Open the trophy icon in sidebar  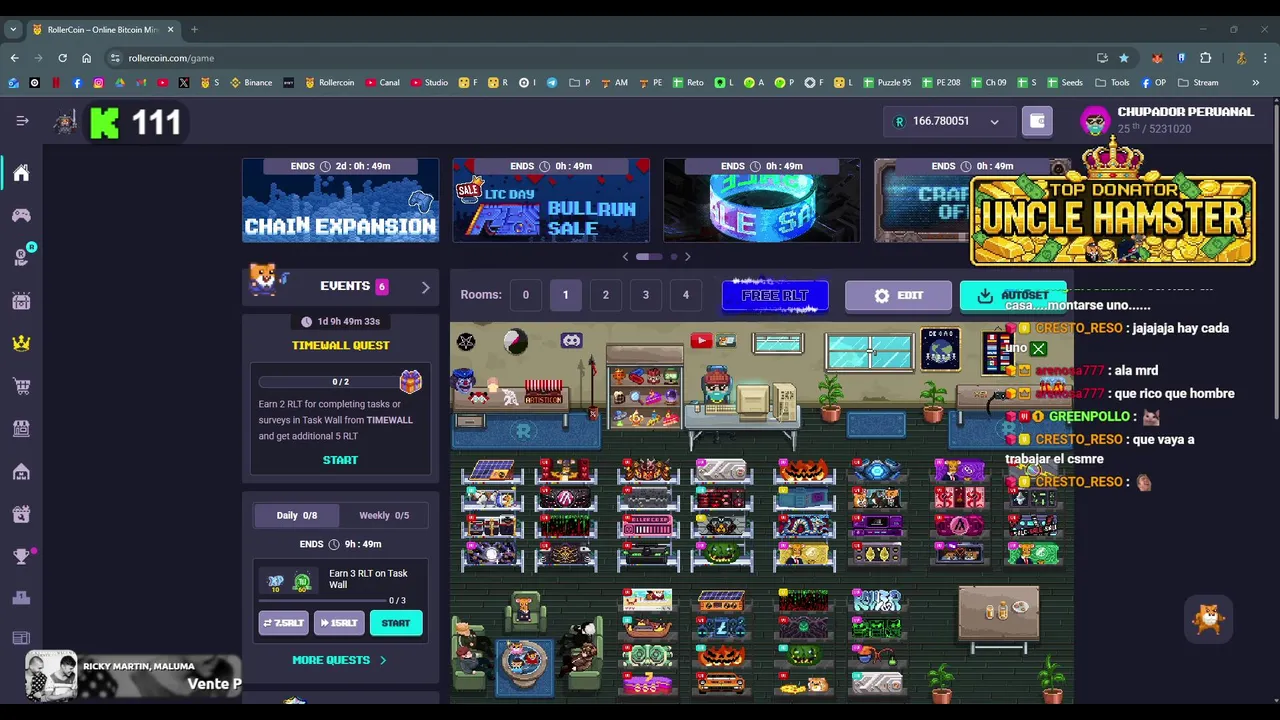(x=21, y=557)
